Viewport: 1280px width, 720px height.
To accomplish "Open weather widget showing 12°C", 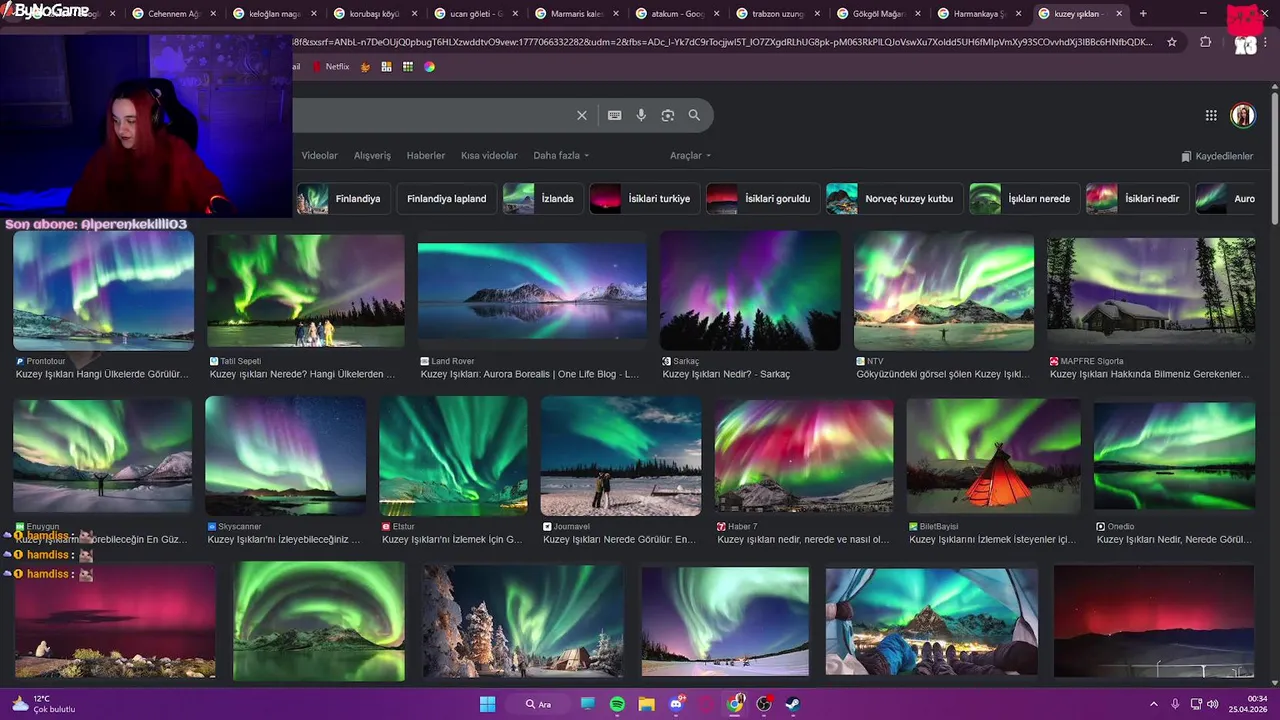I will tap(44, 704).
